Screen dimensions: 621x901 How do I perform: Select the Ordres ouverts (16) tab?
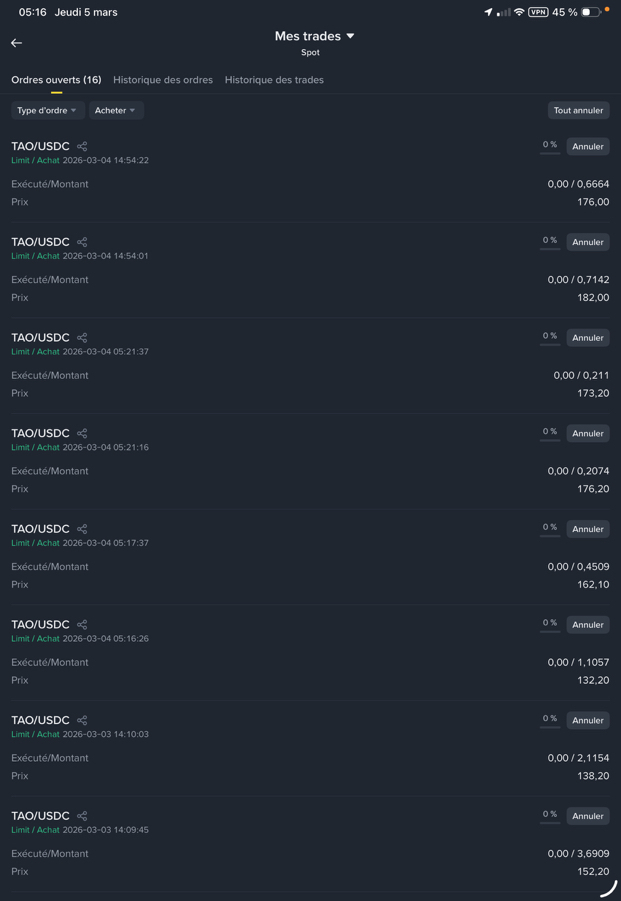[56, 80]
